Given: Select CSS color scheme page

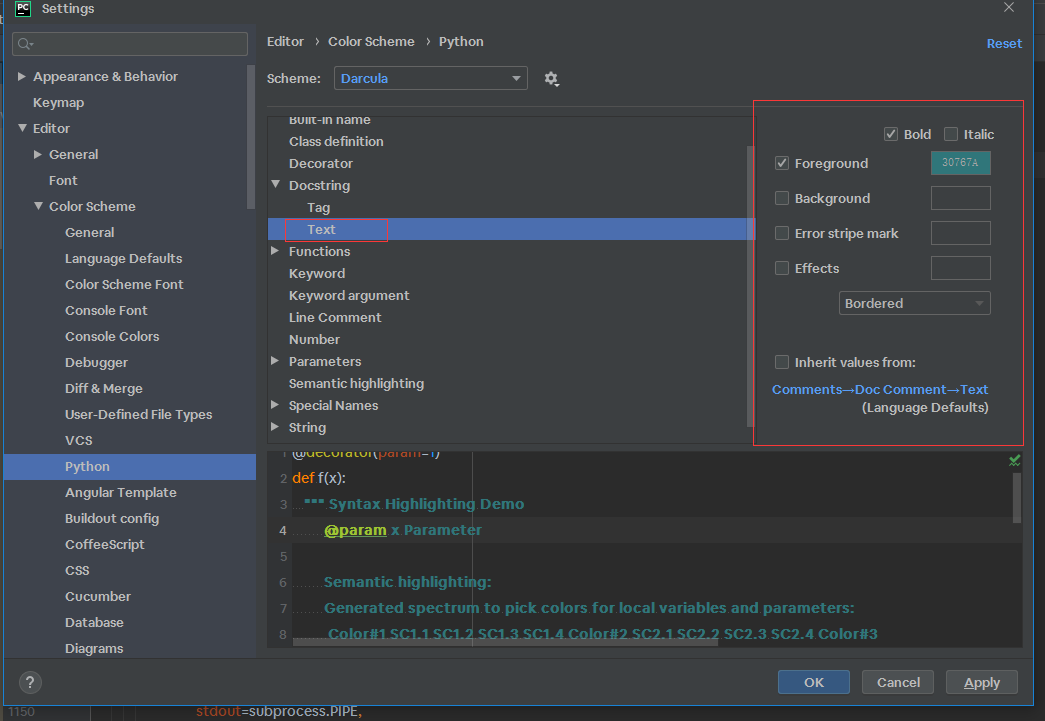Looking at the screenshot, I should point(77,570).
